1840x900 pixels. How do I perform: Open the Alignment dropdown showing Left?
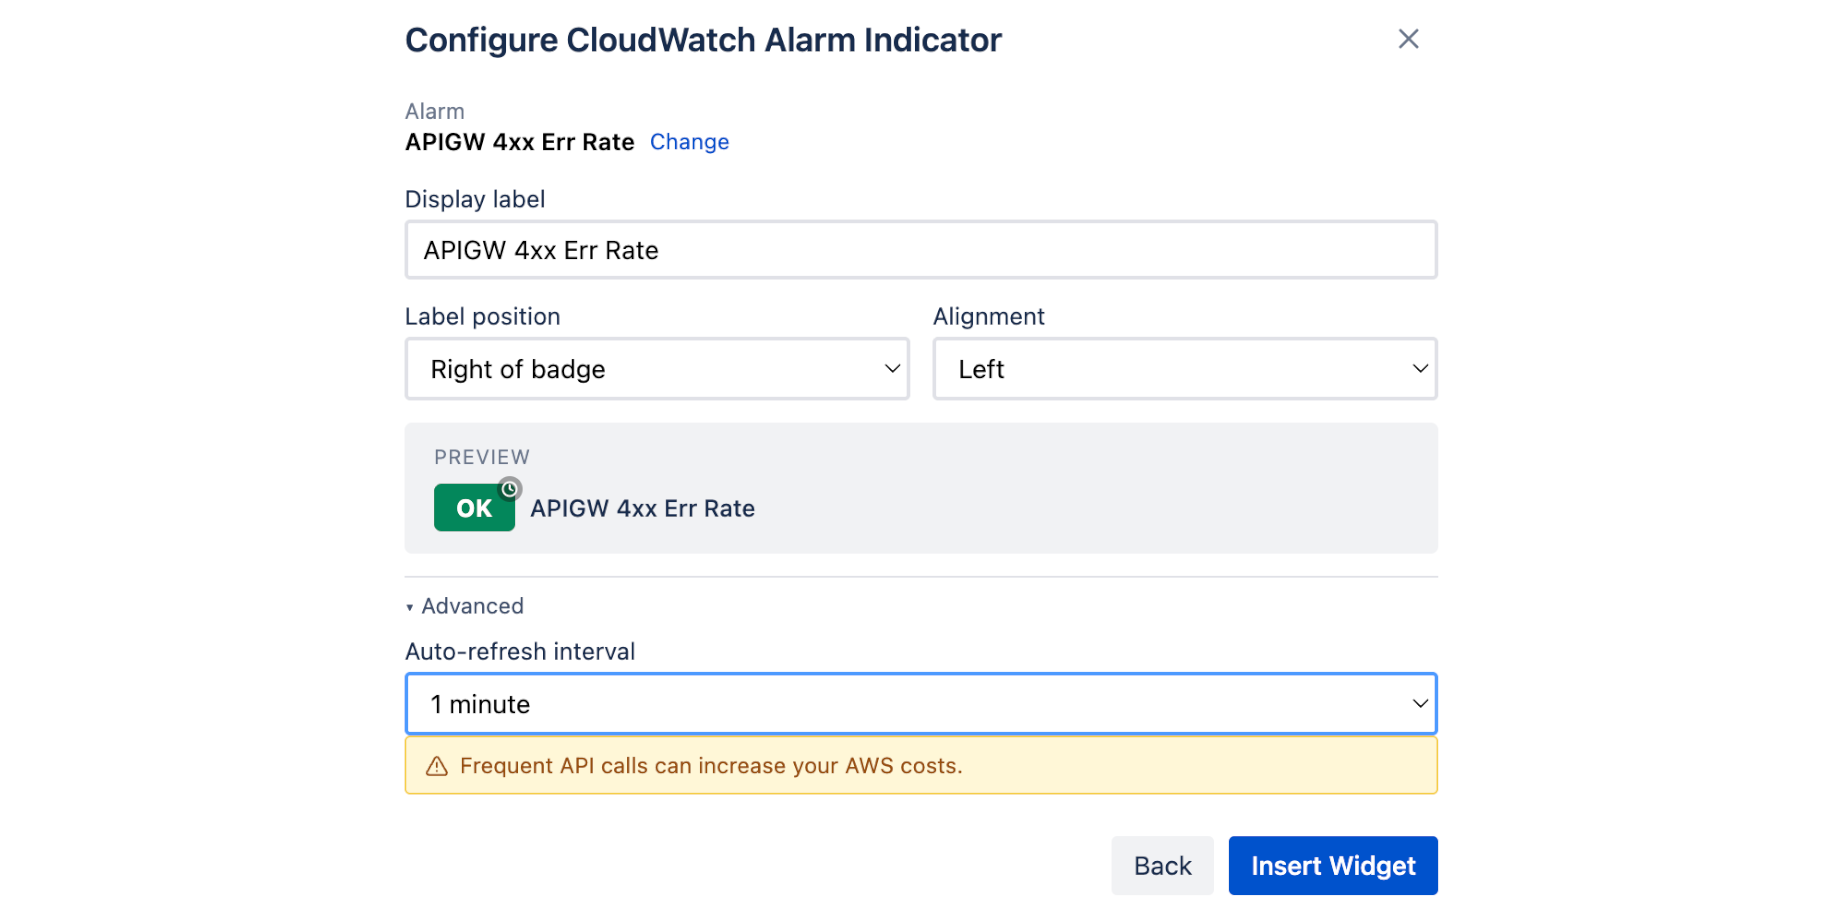point(1185,369)
